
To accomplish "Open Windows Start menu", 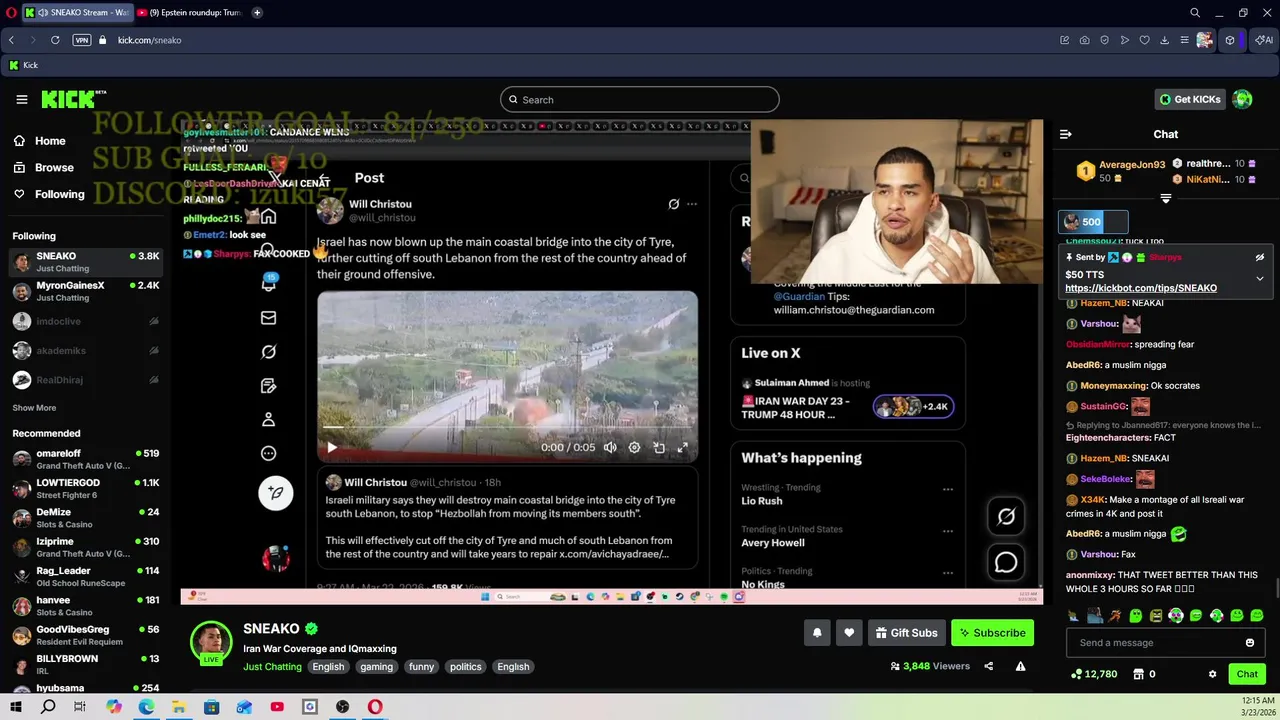I will [17, 707].
